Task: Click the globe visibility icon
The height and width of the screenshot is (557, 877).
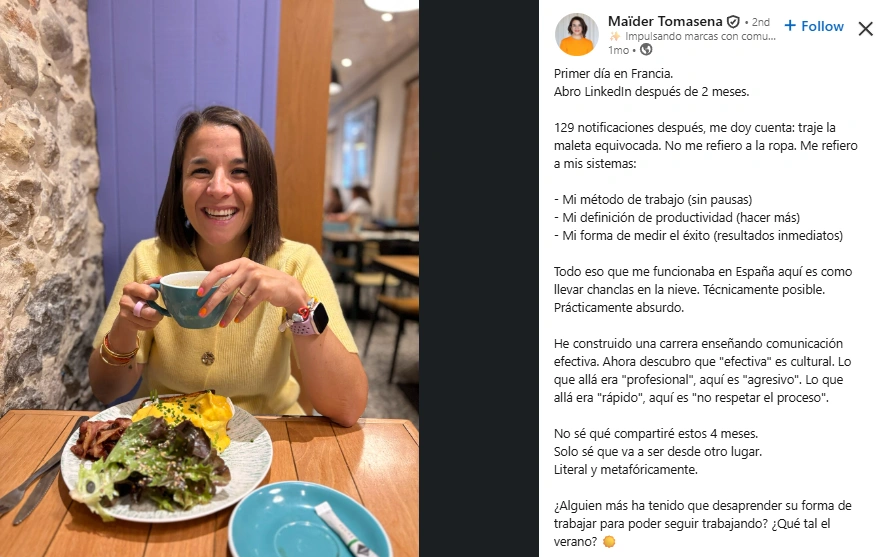Action: 646,50
